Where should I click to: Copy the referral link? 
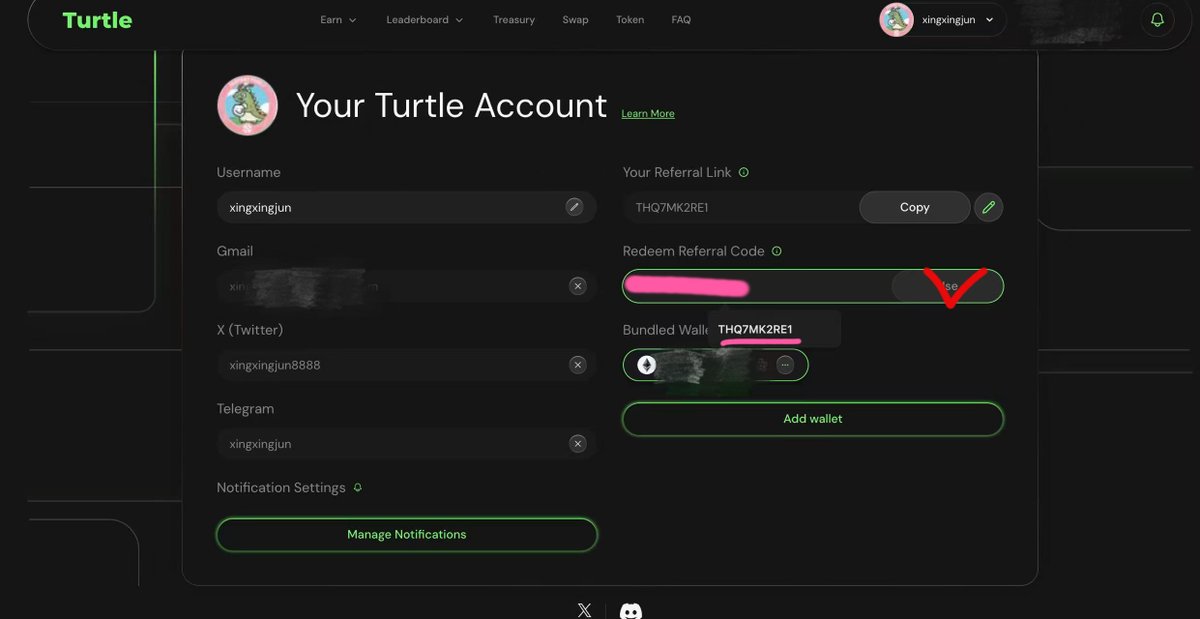(x=914, y=207)
